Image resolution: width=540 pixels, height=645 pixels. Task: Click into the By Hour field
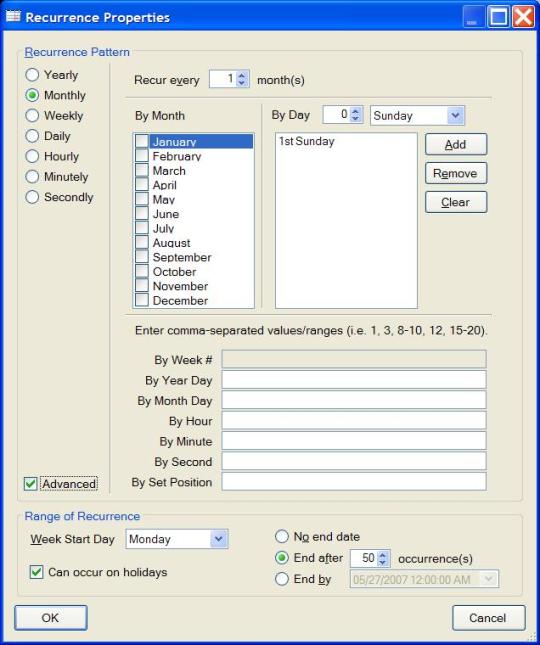click(x=354, y=420)
